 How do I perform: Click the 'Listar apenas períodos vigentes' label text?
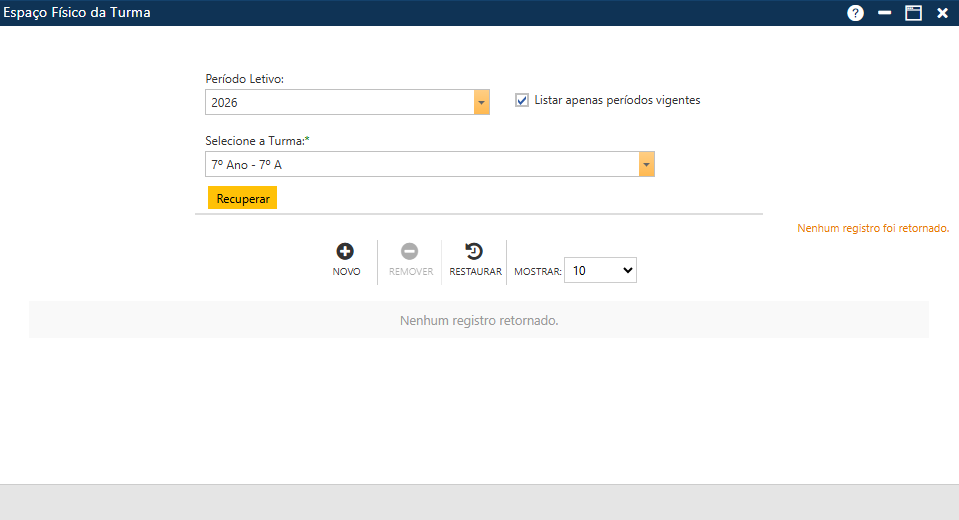tap(617, 100)
